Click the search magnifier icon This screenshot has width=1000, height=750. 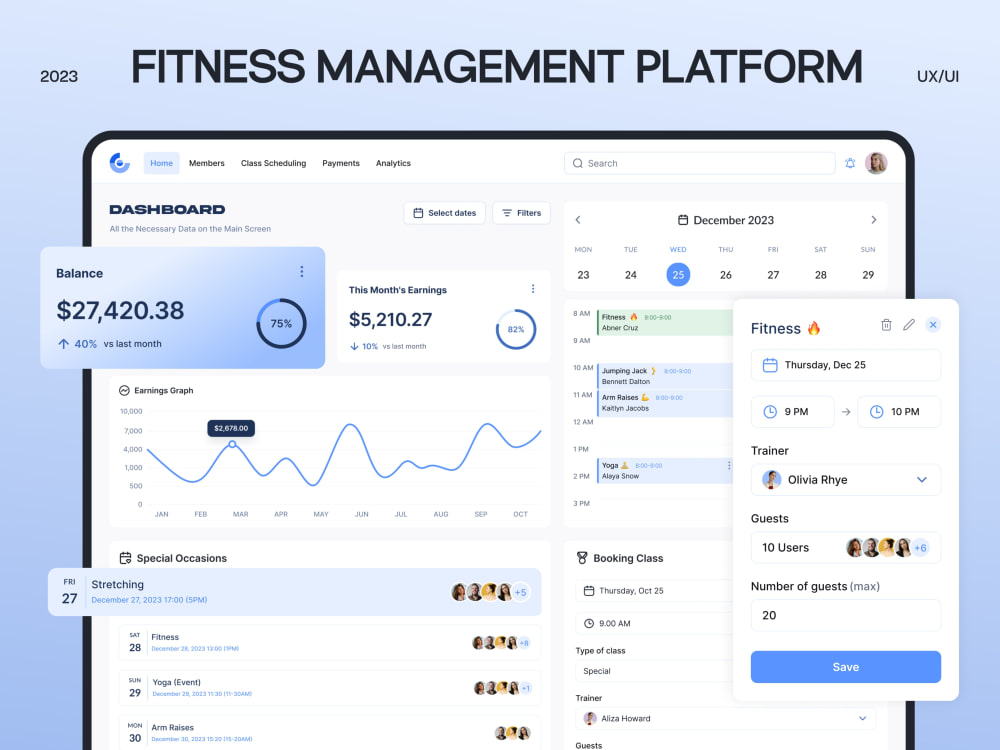(578, 163)
